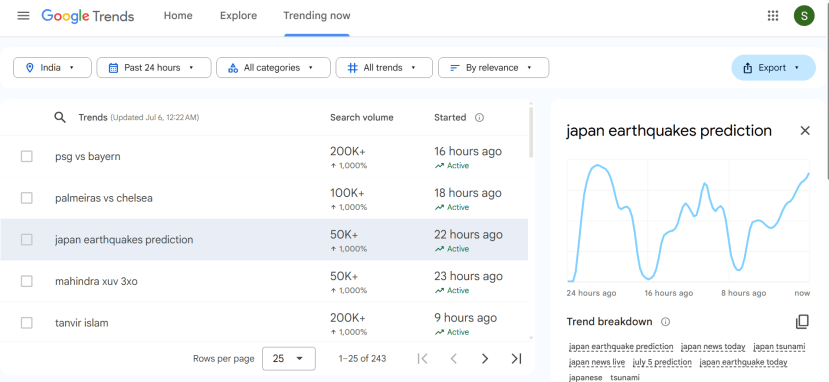The image size is (829, 382).
Task: Open the japan news today term
Action: pyautogui.click(x=713, y=347)
